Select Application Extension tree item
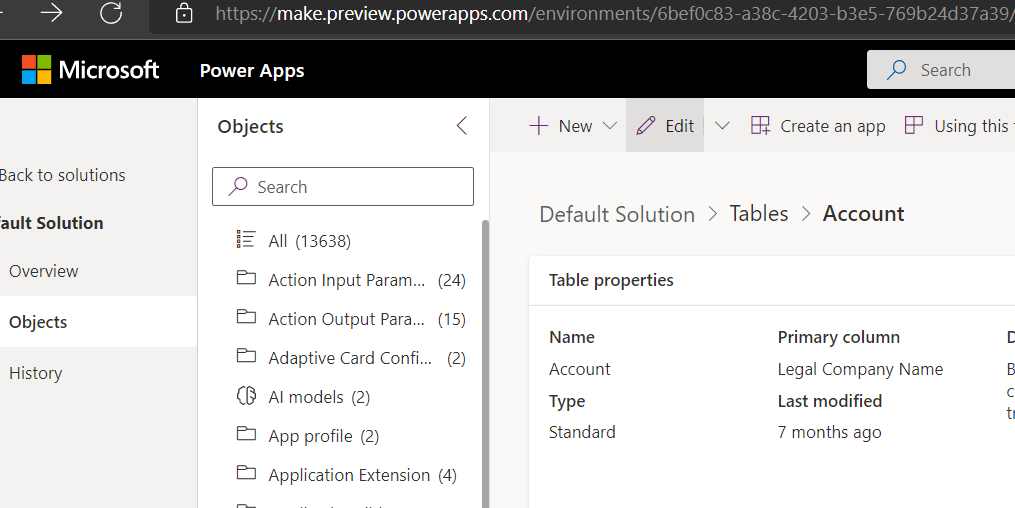Viewport: 1015px width, 508px height. click(x=349, y=475)
